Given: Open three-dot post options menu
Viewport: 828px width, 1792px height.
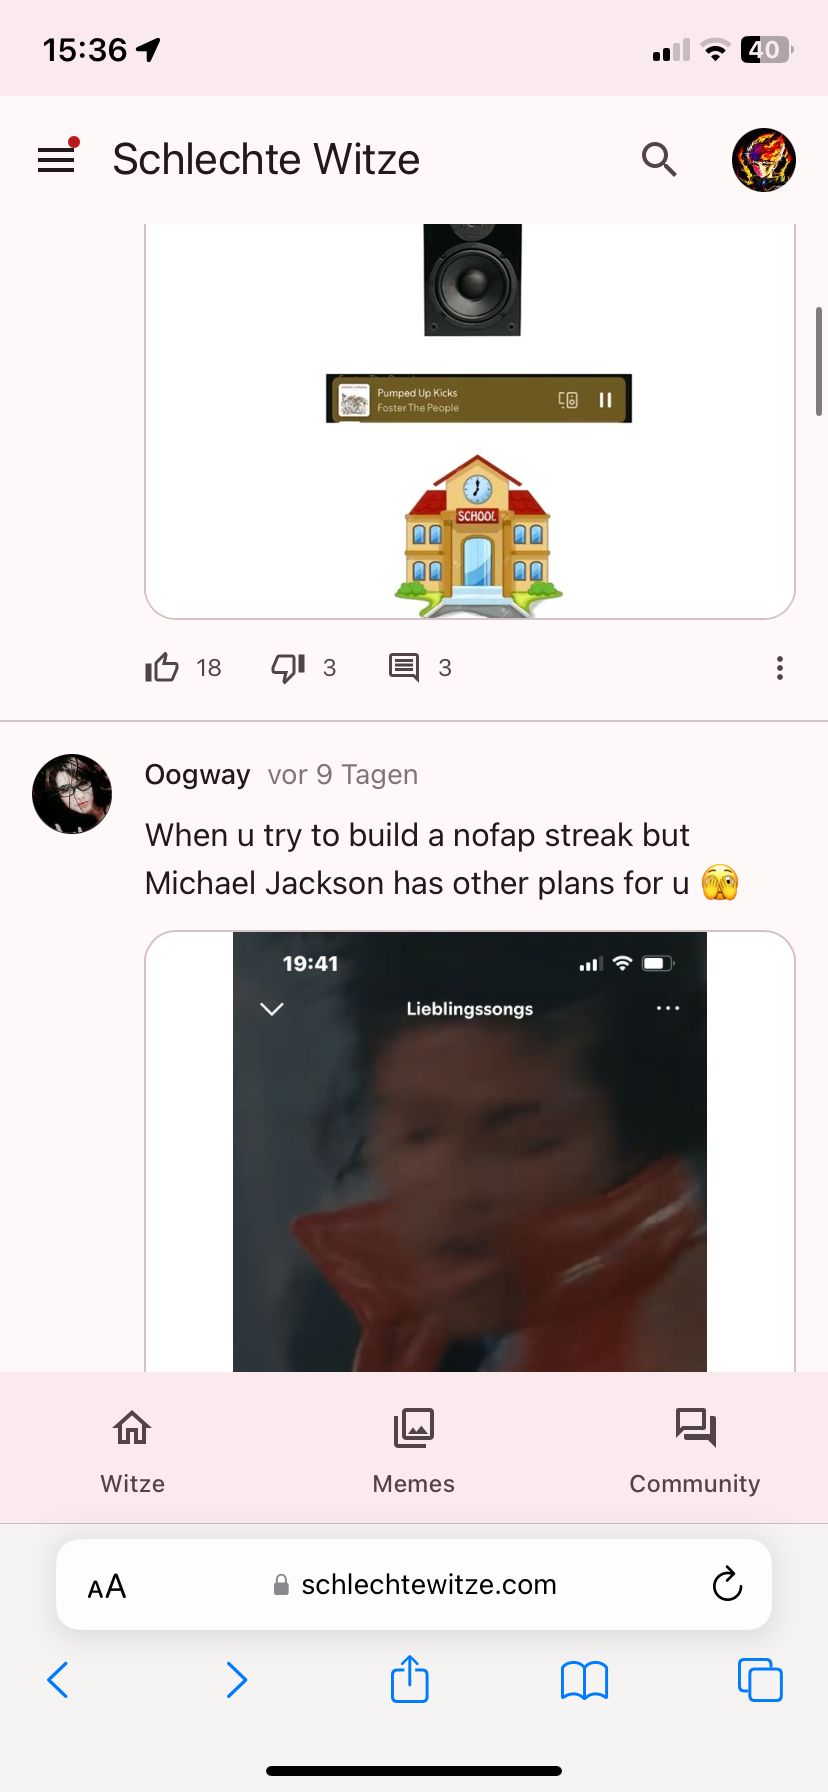Looking at the screenshot, I should pos(780,668).
